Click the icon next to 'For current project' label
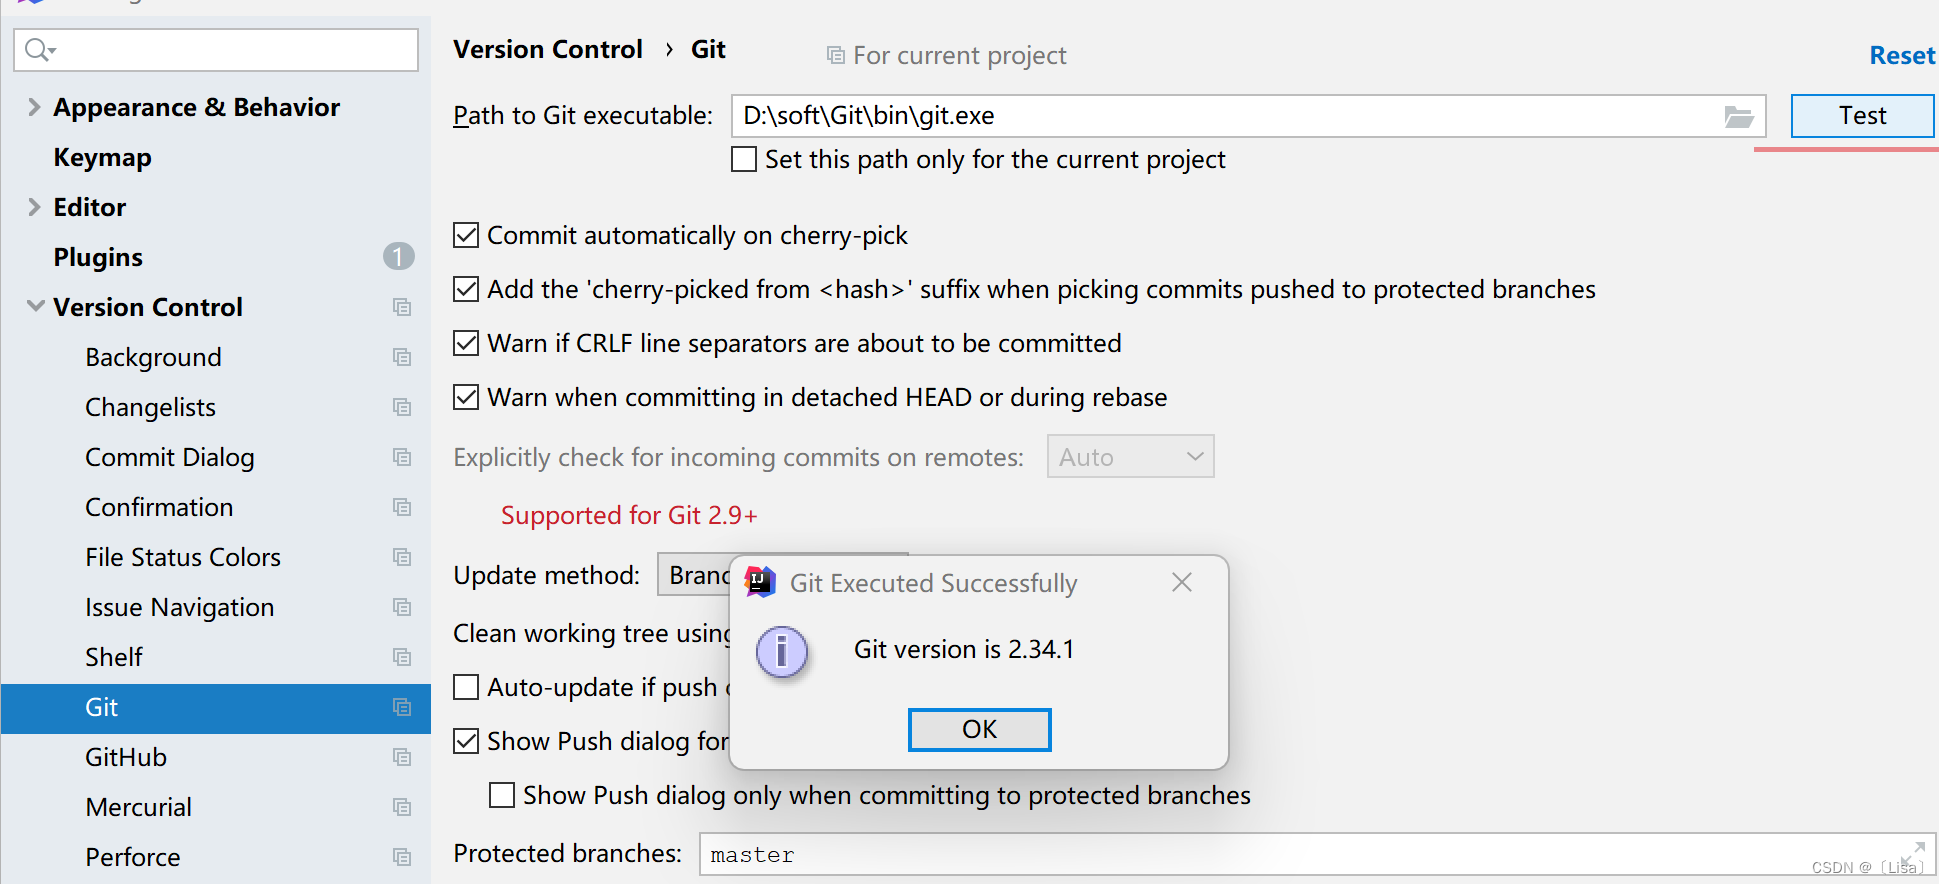This screenshot has height=884, width=1939. point(834,55)
